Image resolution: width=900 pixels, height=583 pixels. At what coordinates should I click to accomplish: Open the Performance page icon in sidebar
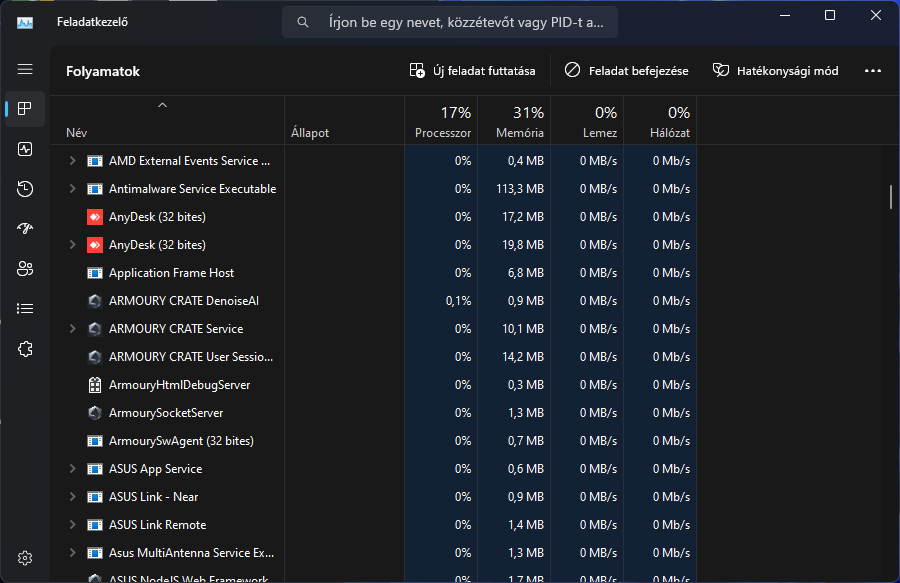pos(25,149)
